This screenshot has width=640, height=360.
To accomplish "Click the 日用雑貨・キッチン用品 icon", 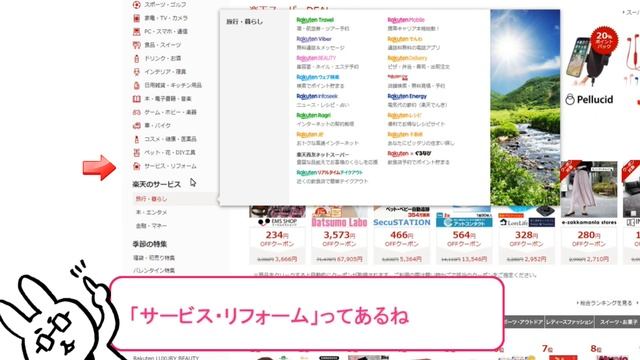I will [137, 86].
